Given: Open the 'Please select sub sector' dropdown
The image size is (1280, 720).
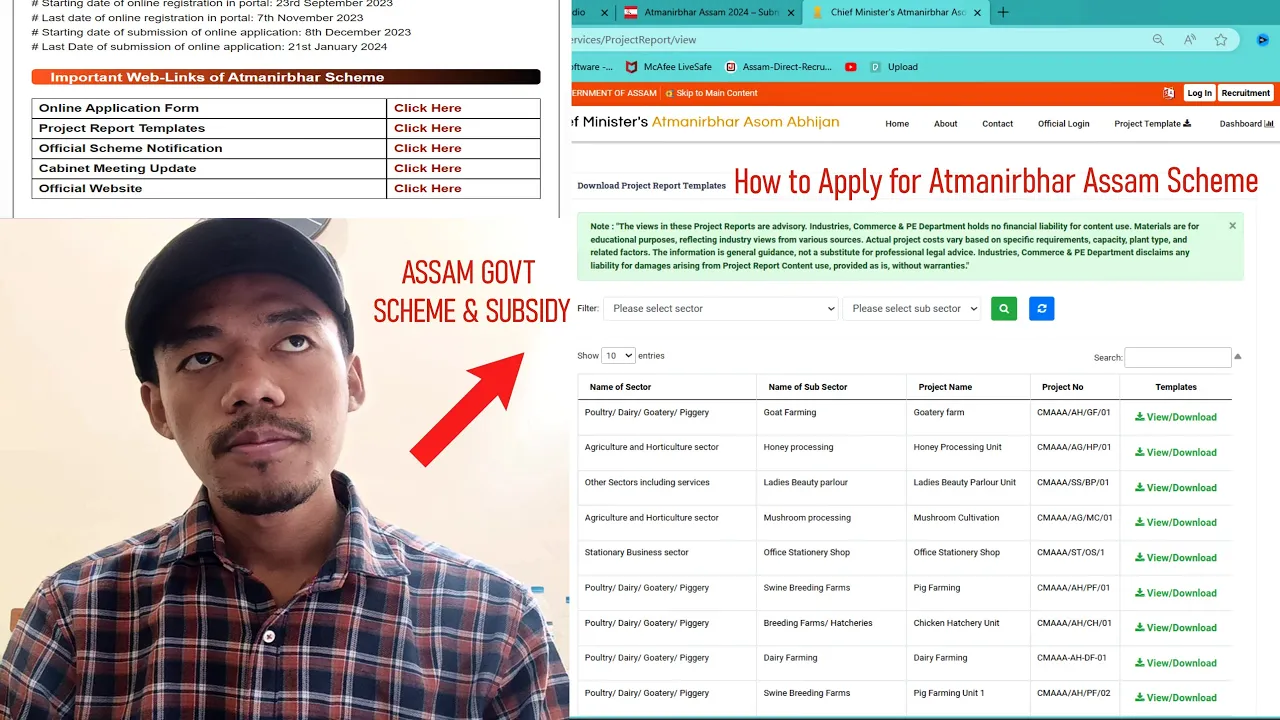Looking at the screenshot, I should (x=912, y=309).
